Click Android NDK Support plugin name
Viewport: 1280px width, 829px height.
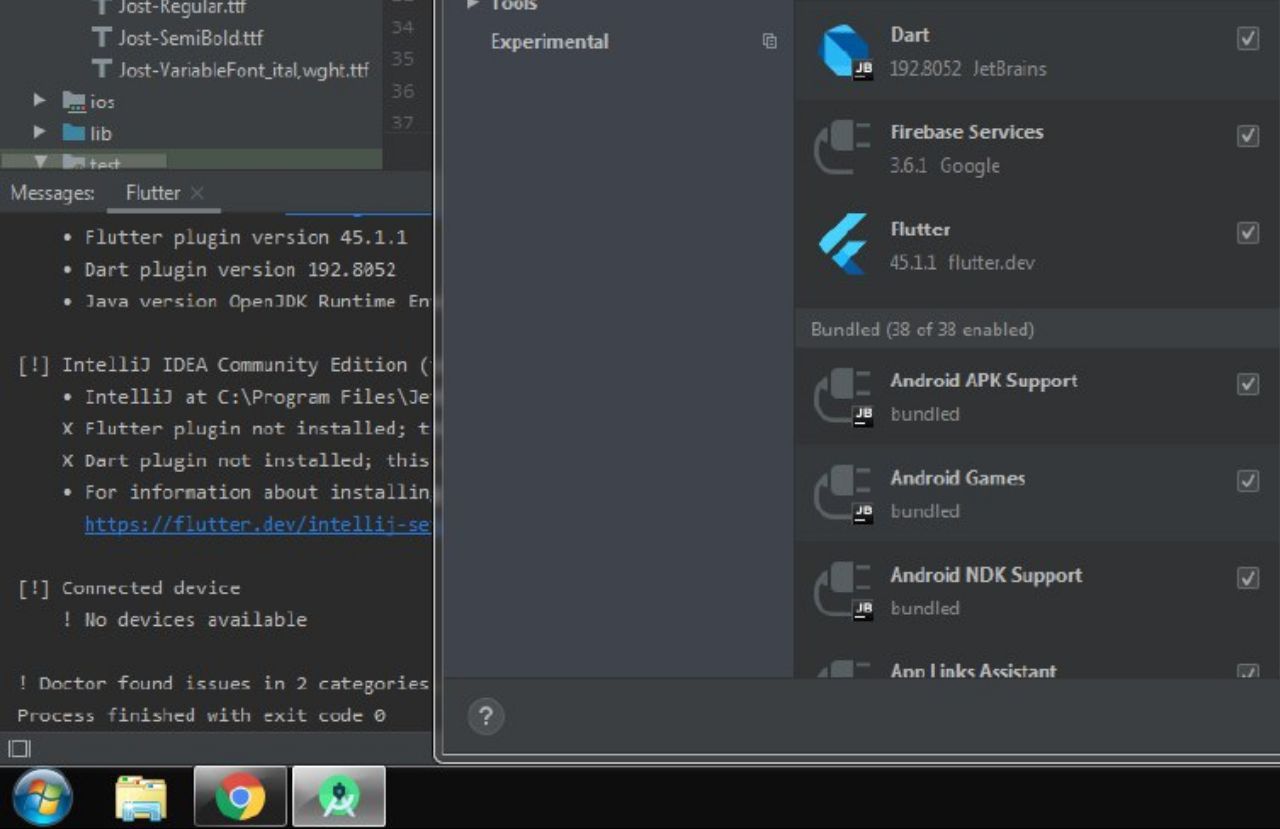(x=987, y=575)
